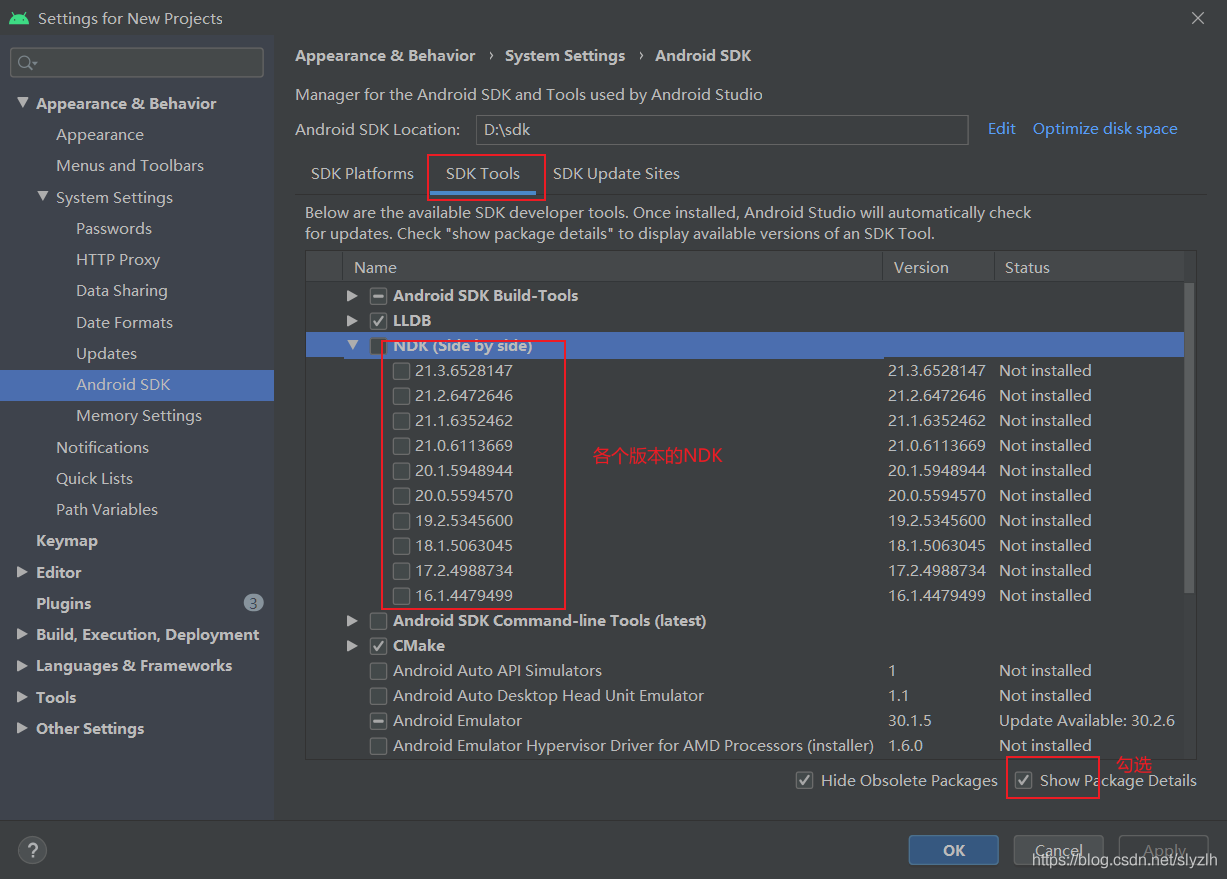The image size is (1227, 879).
Task: Open Menus and Toolbars settings
Action: point(130,166)
